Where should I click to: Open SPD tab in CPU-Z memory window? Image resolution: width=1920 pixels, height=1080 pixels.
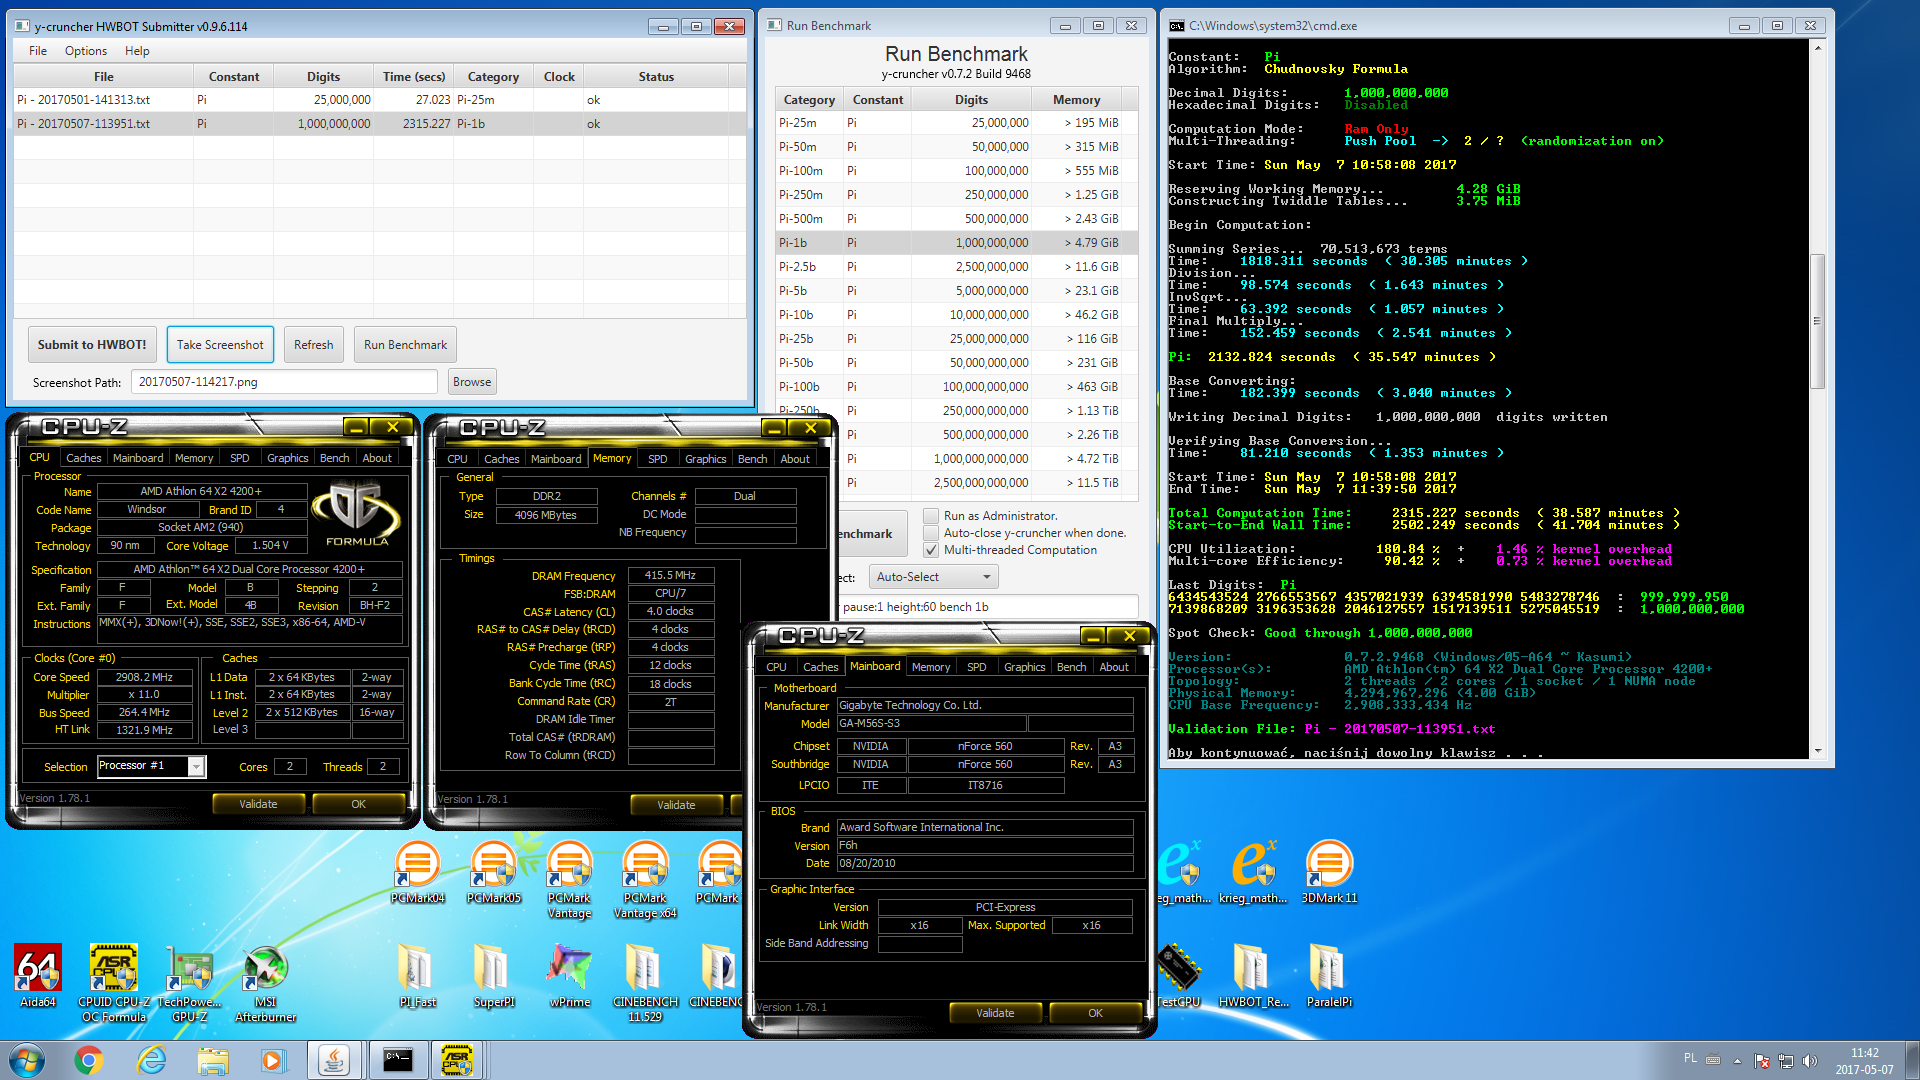(657, 459)
